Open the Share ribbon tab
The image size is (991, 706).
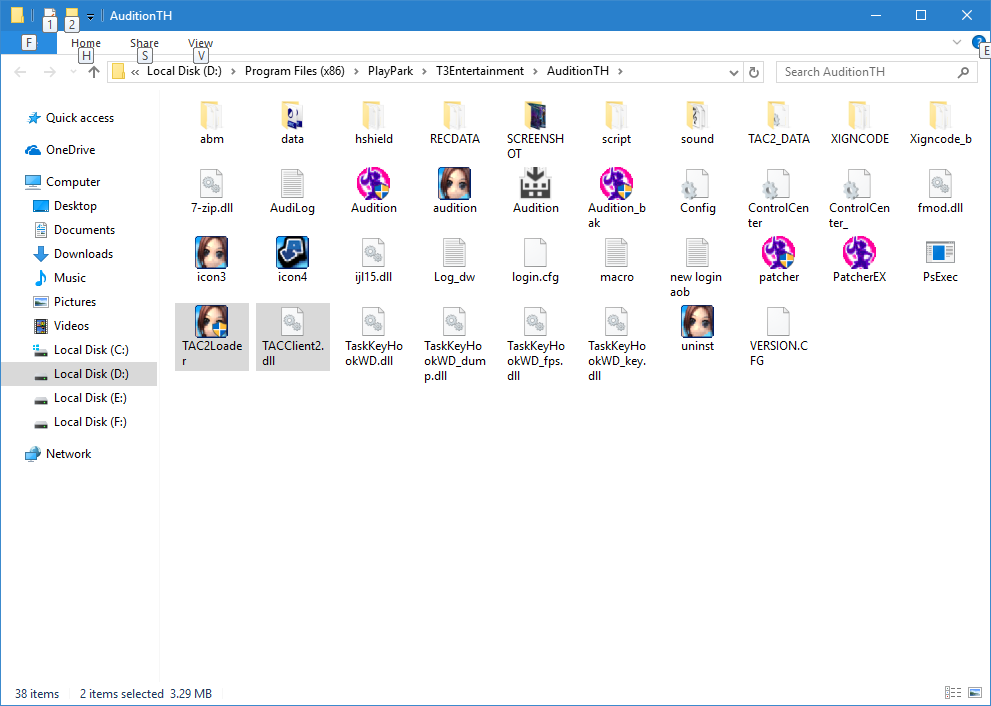[x=144, y=43]
